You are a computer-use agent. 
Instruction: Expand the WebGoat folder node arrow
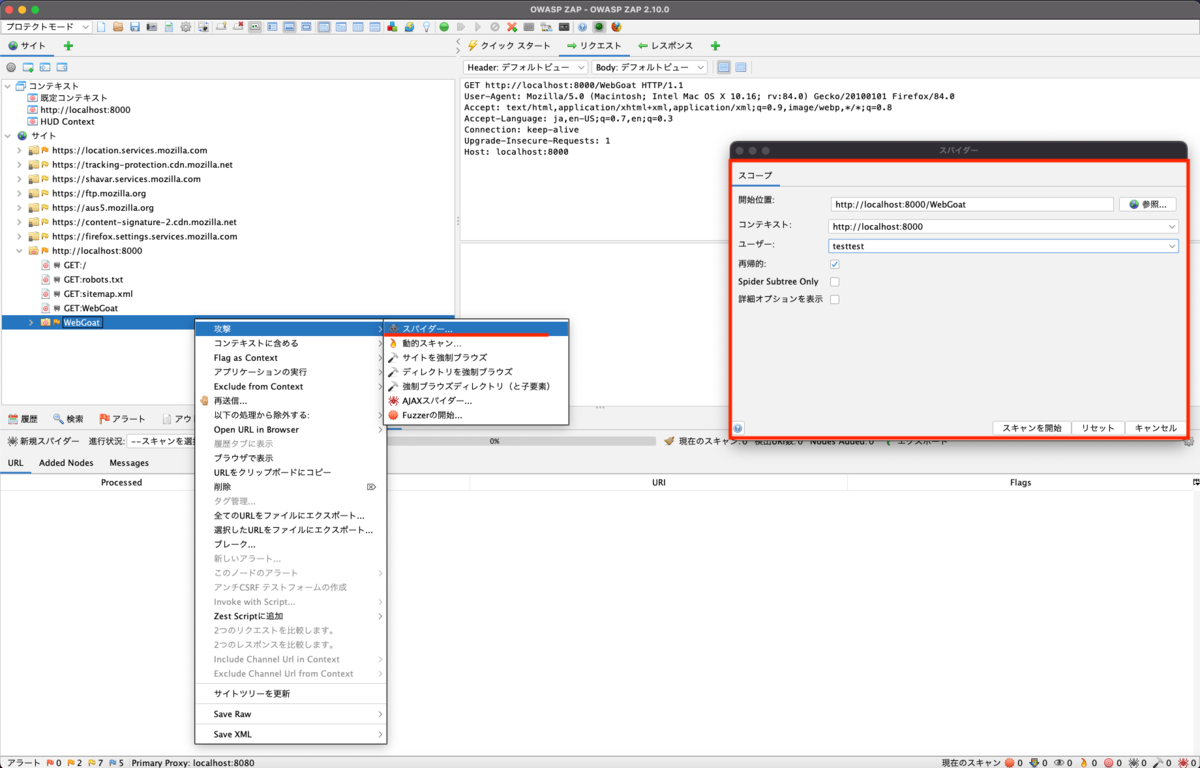click(31, 323)
